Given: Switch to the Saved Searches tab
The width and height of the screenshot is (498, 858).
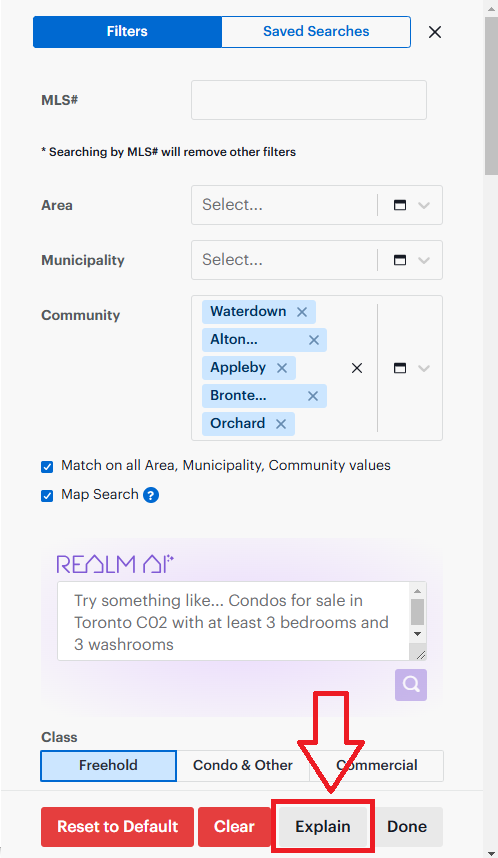Looking at the screenshot, I should tap(316, 32).
